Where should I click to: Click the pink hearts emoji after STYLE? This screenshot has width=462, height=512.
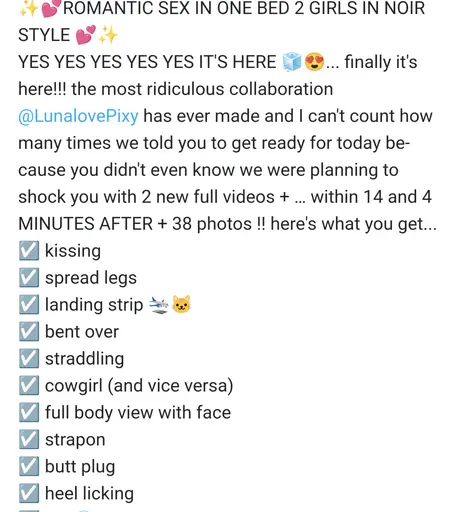click(86, 35)
